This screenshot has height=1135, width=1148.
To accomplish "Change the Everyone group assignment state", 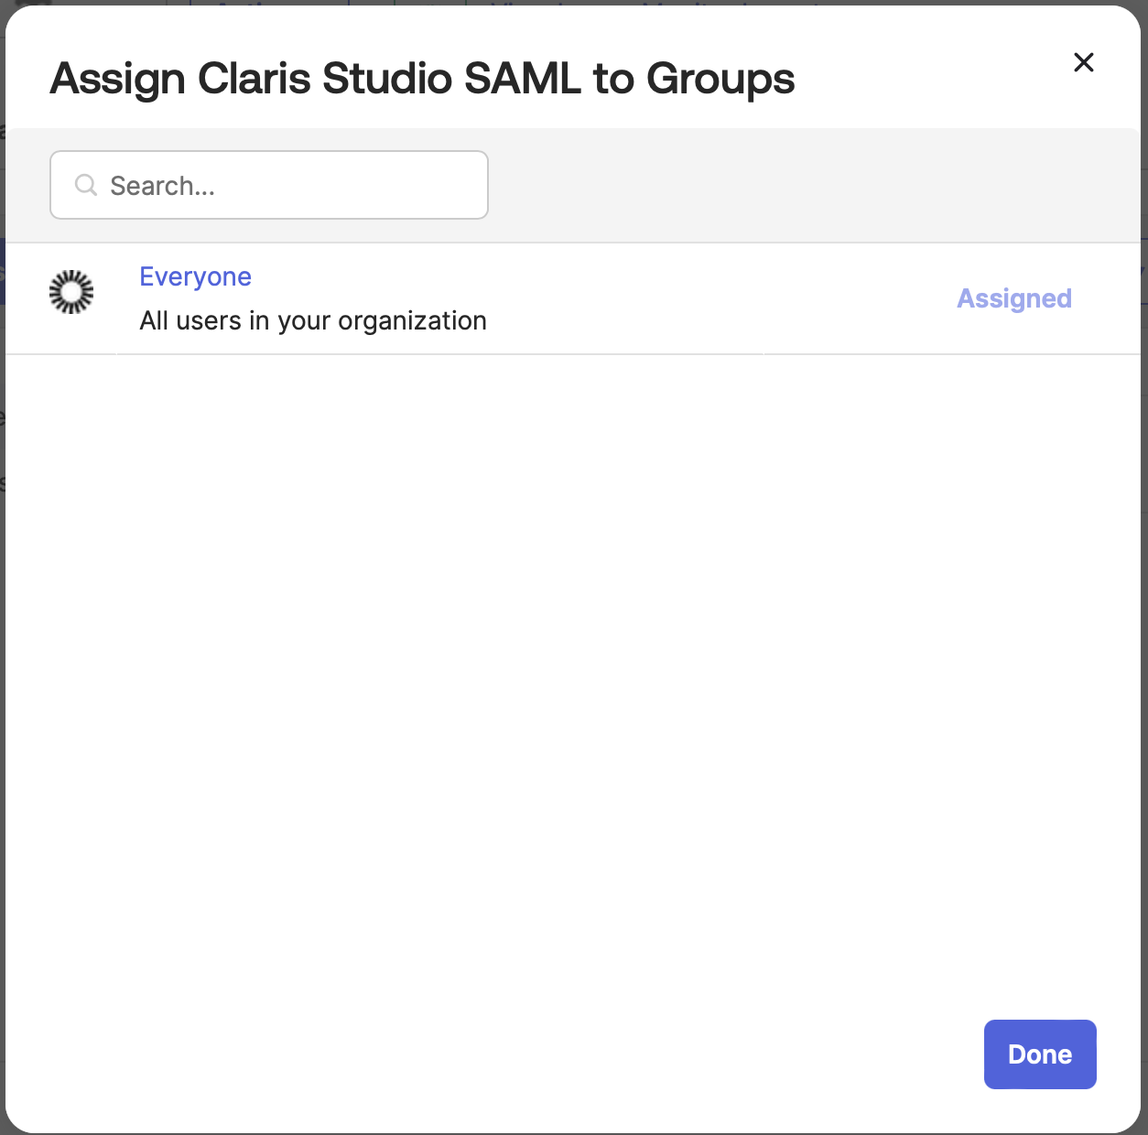I will pyautogui.click(x=1014, y=298).
